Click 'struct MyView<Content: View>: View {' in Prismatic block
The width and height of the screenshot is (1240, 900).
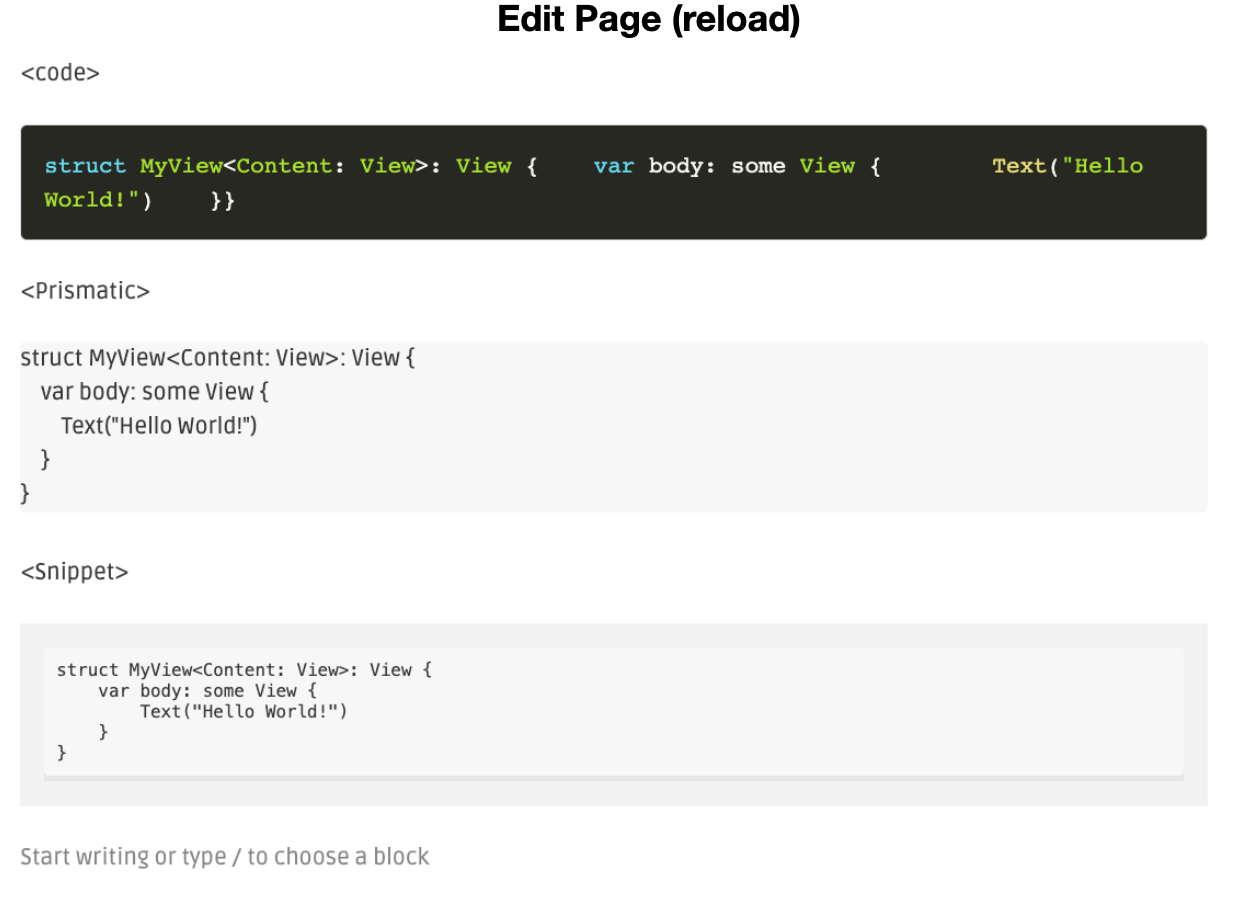click(x=217, y=358)
